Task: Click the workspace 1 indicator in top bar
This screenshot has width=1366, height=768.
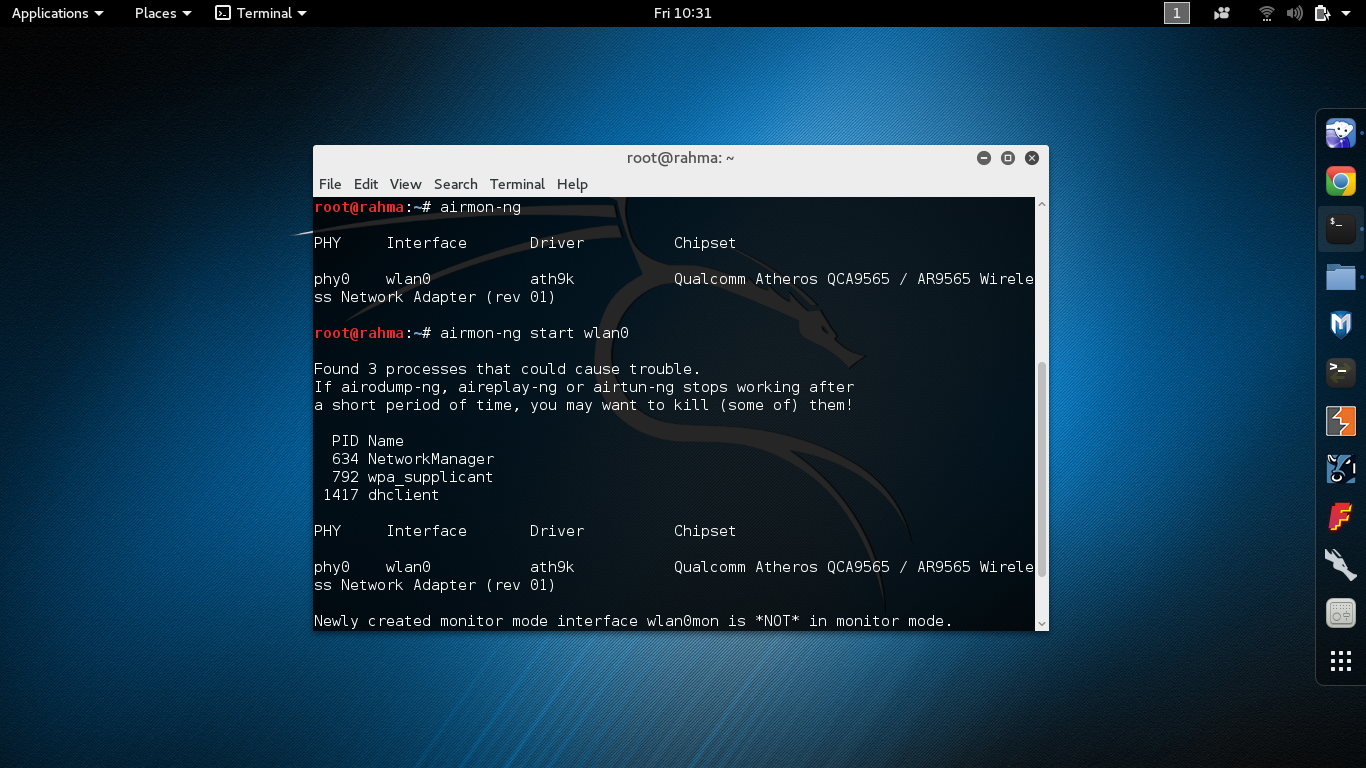Action: pyautogui.click(x=1177, y=13)
